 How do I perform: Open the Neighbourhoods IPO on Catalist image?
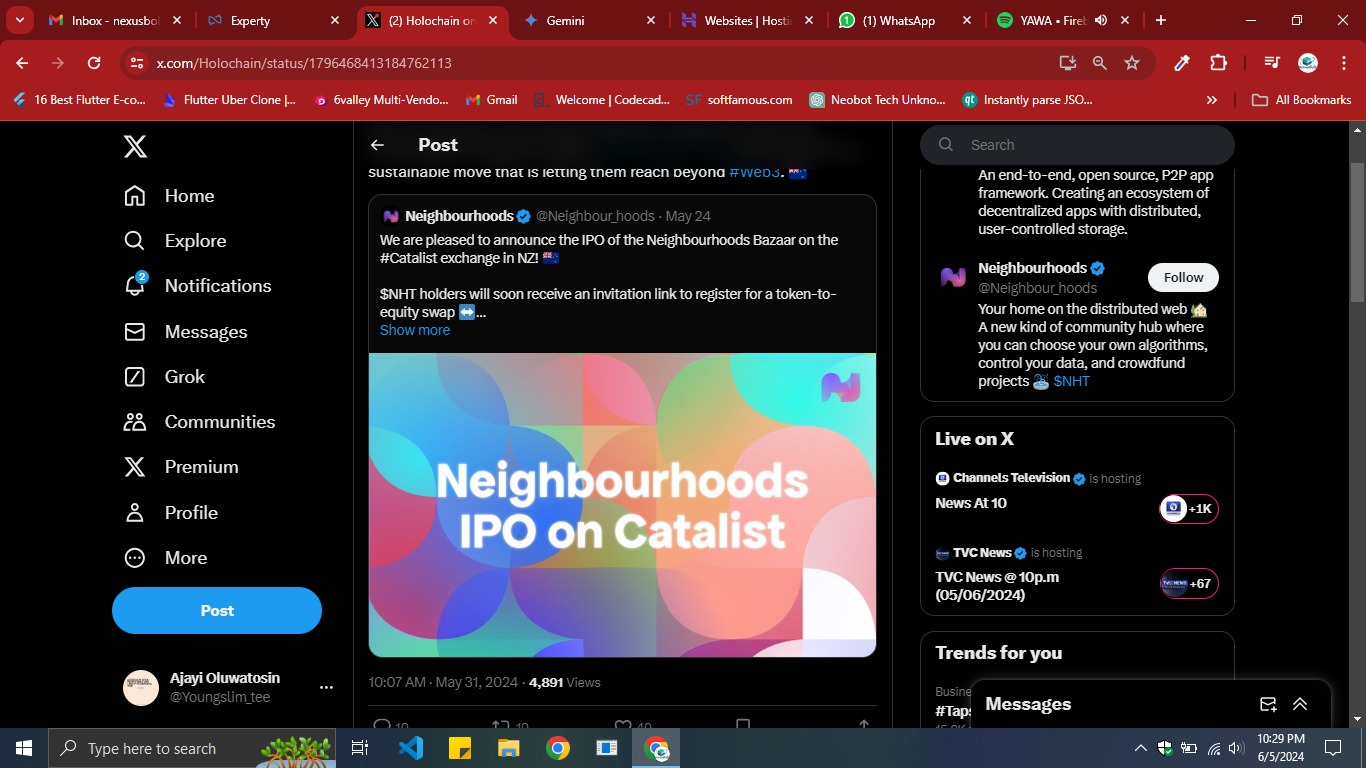click(622, 505)
